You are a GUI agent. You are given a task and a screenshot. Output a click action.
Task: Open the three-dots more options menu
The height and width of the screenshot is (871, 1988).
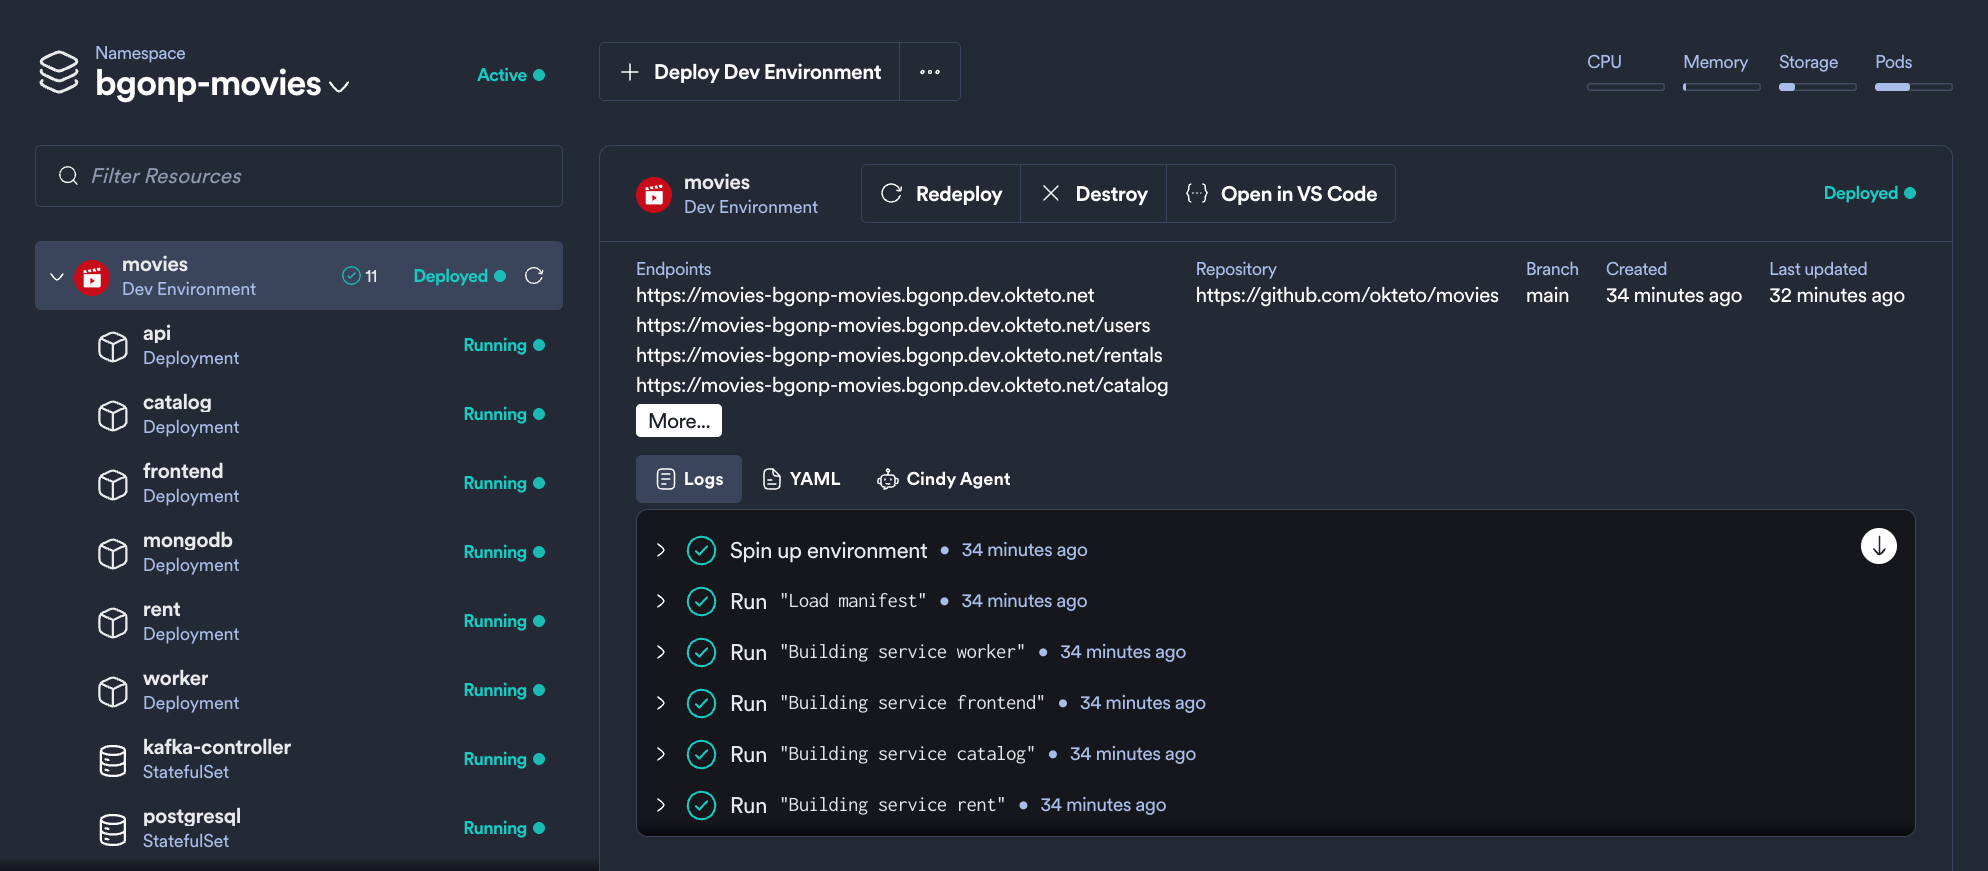929,72
